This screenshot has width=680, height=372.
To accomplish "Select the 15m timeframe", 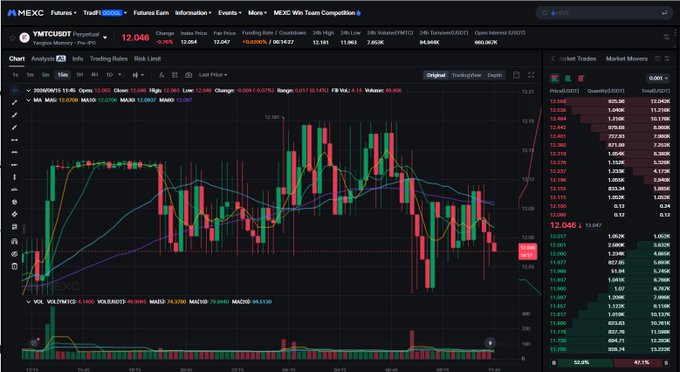I will (x=63, y=75).
